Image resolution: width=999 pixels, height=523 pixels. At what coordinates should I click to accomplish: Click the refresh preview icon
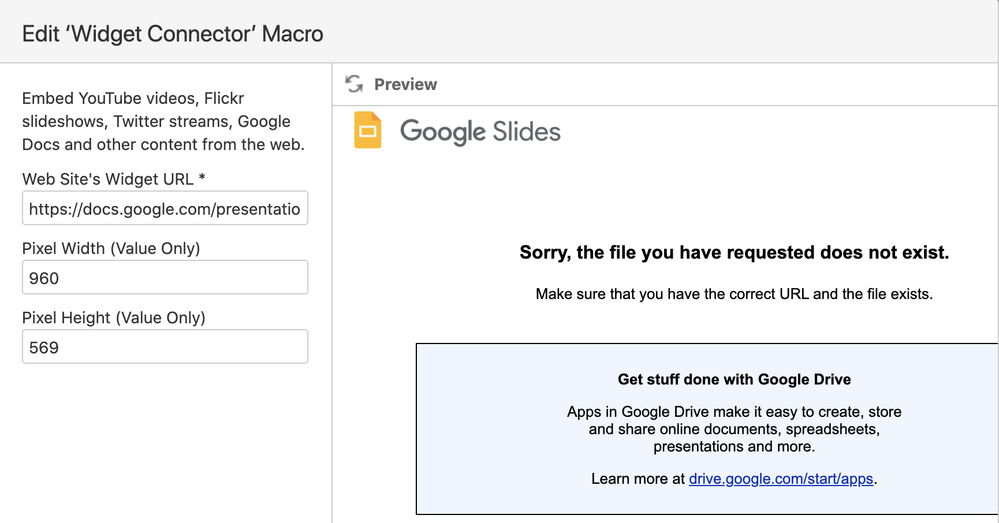[354, 84]
